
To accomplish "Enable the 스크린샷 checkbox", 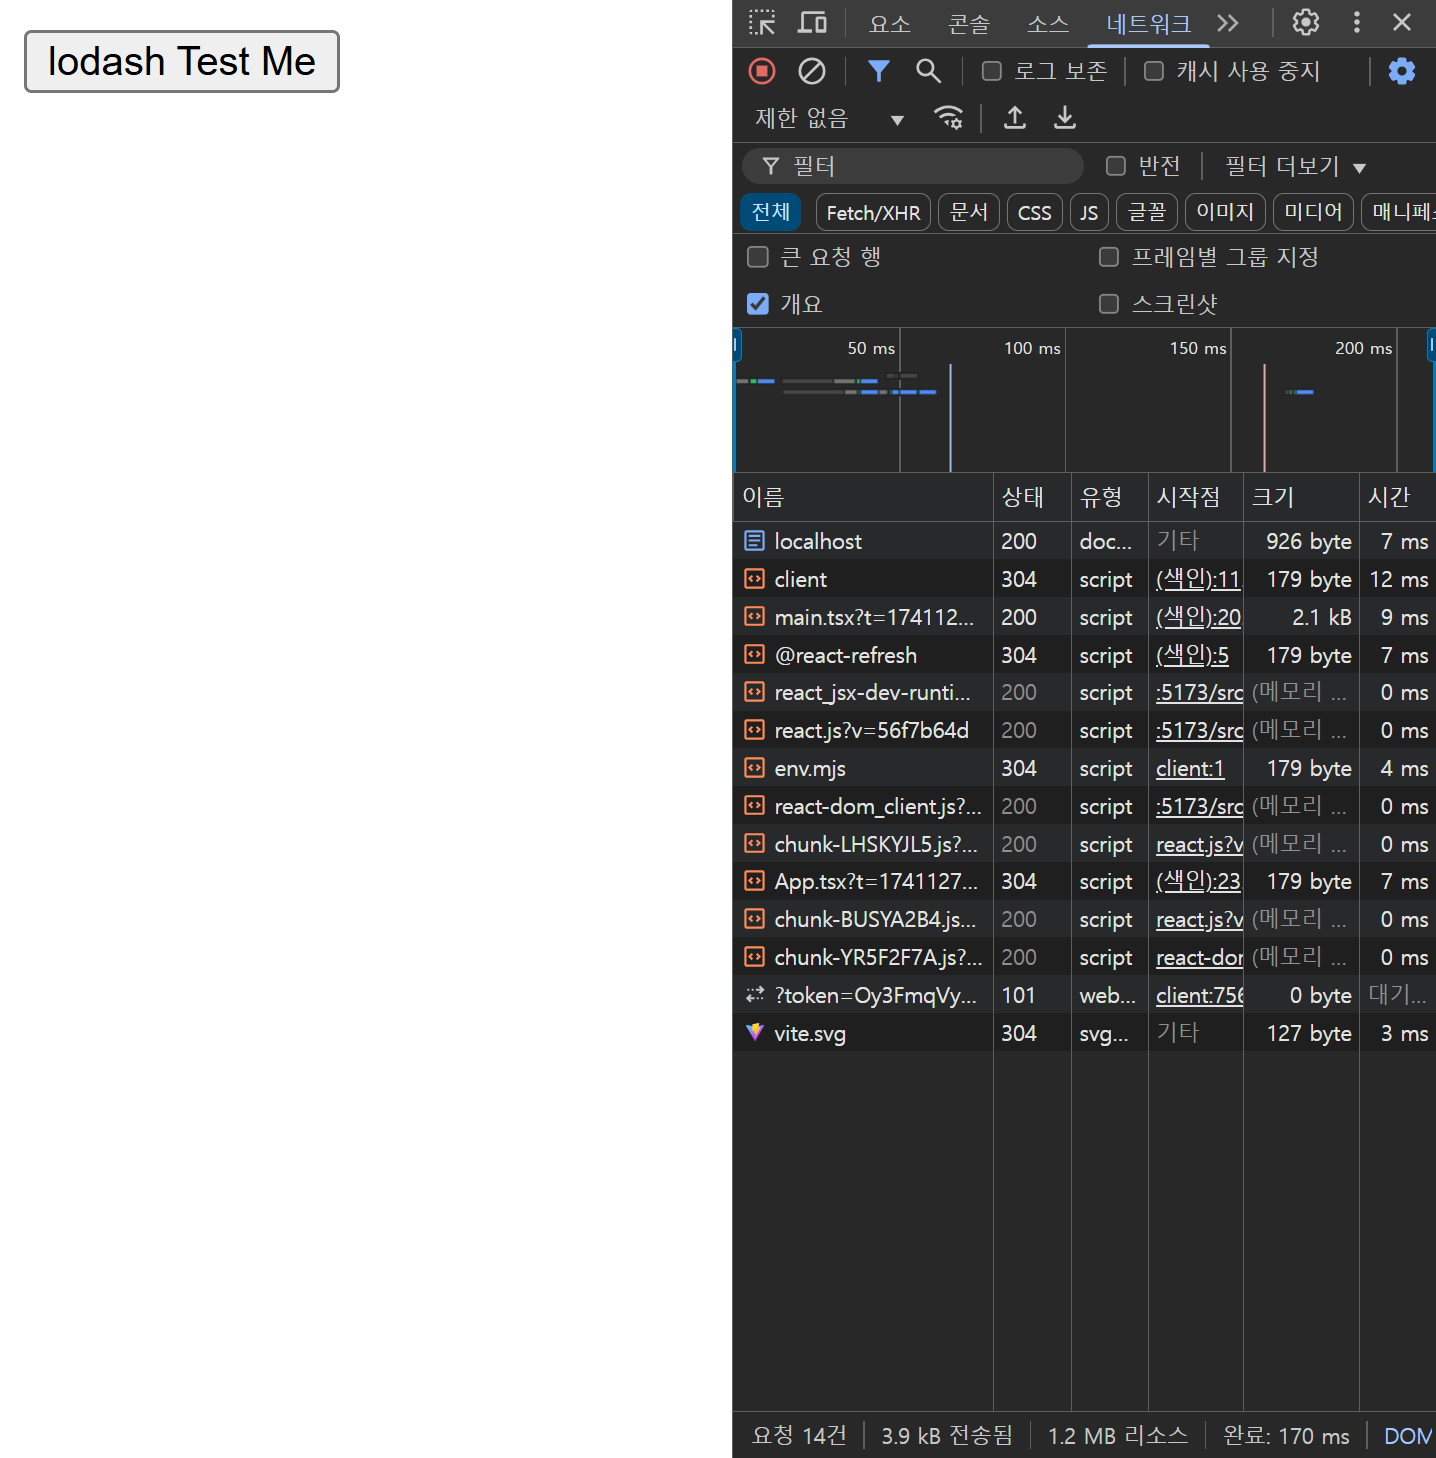I will pyautogui.click(x=1109, y=304).
